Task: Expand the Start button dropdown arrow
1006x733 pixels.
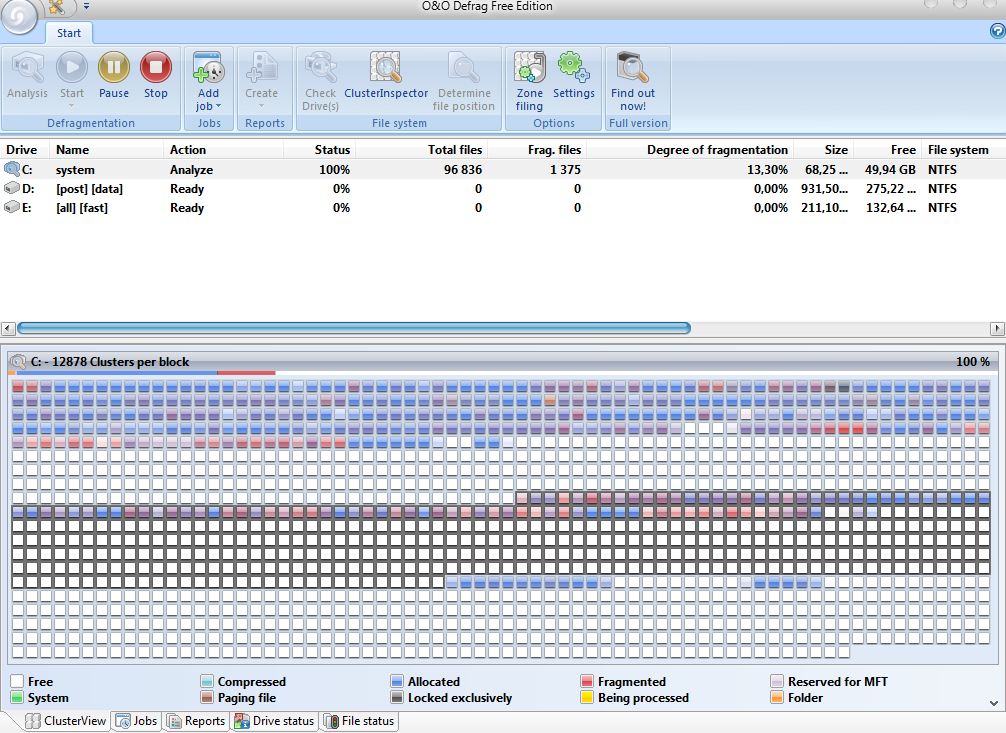Action: click(x=72, y=105)
